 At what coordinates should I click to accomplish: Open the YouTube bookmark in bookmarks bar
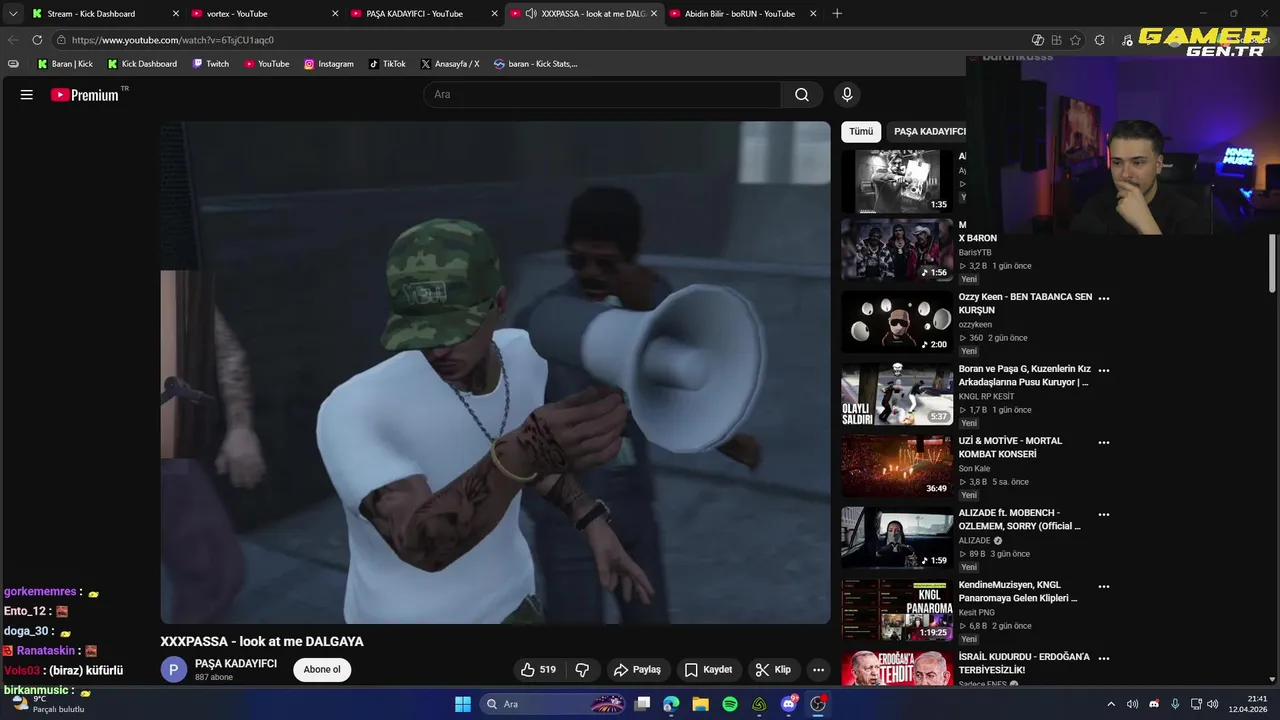click(x=266, y=64)
